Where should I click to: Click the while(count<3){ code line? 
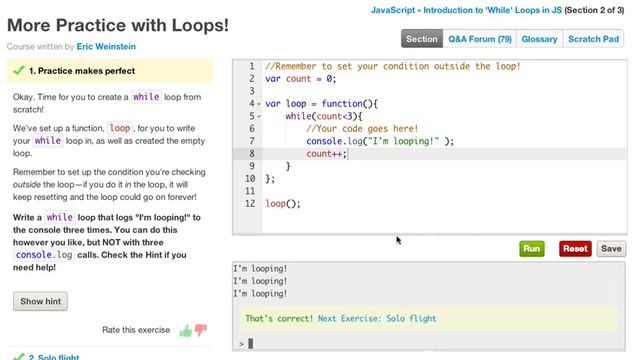click(324, 116)
